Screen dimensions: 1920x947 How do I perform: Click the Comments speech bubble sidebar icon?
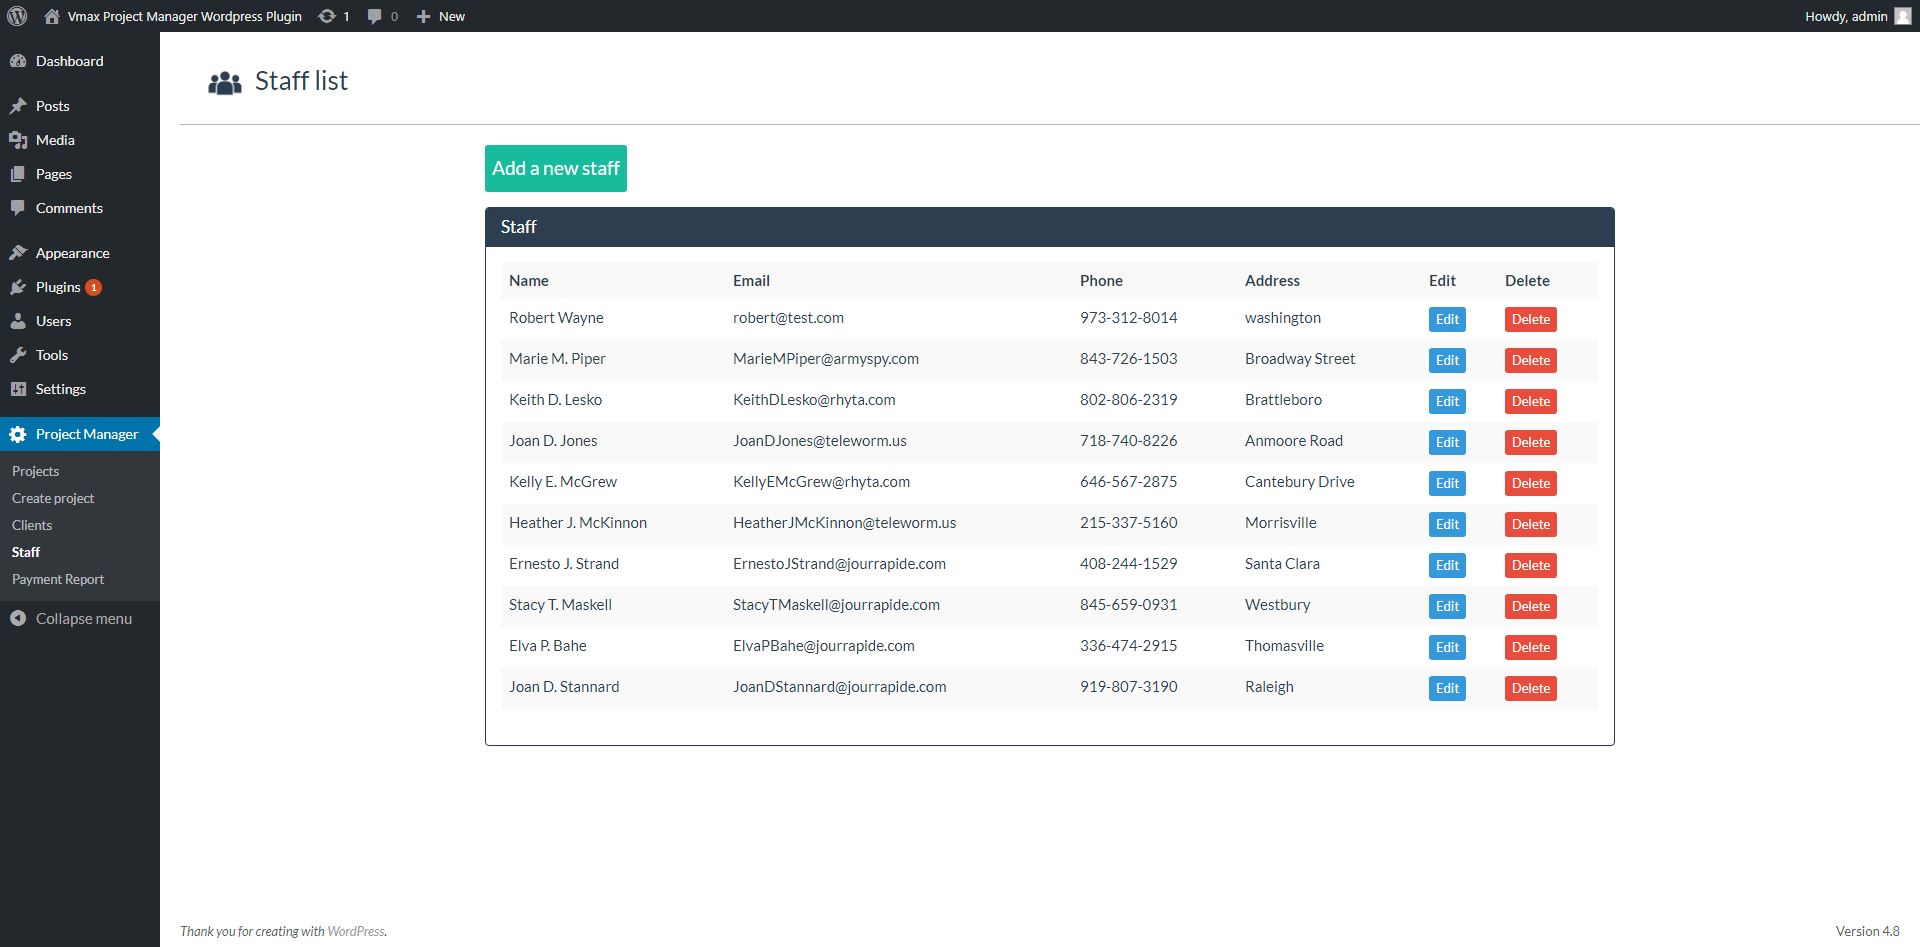[x=18, y=208]
